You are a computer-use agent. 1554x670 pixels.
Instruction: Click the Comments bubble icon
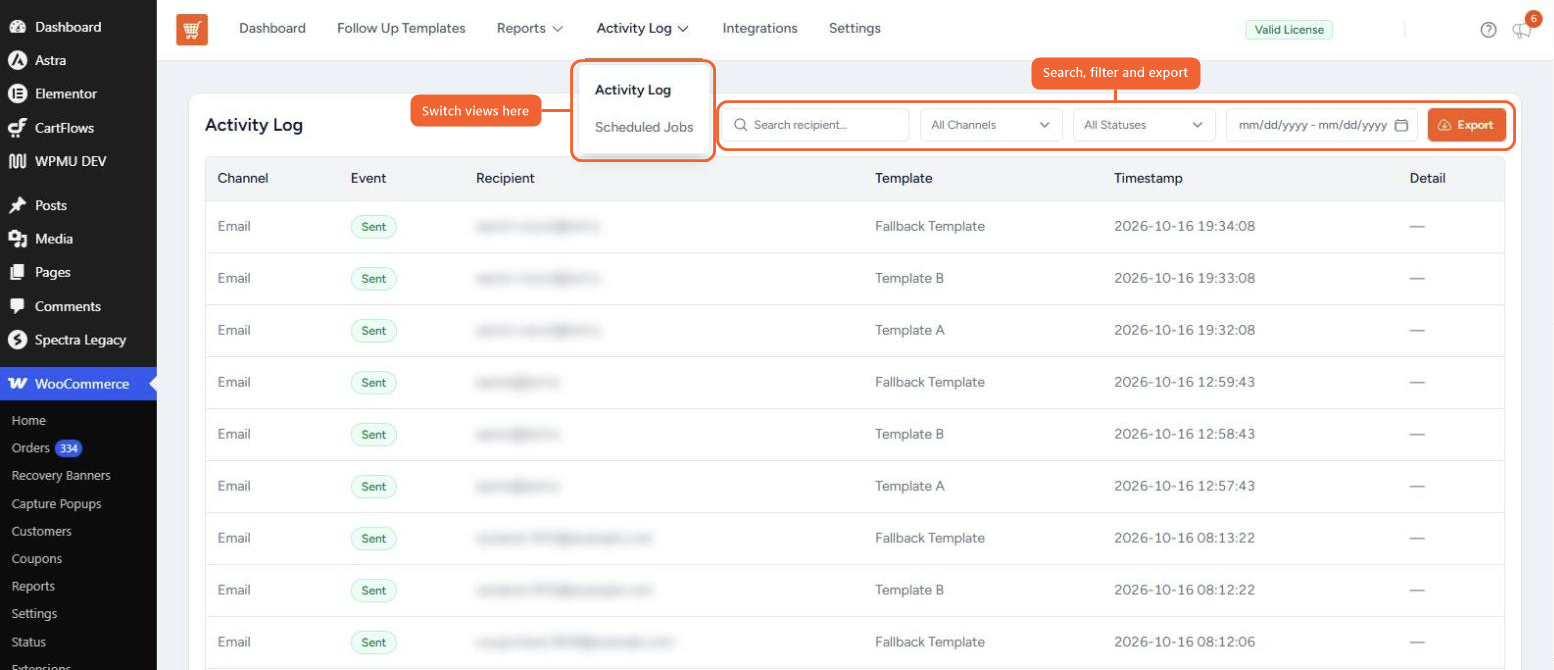[17, 306]
